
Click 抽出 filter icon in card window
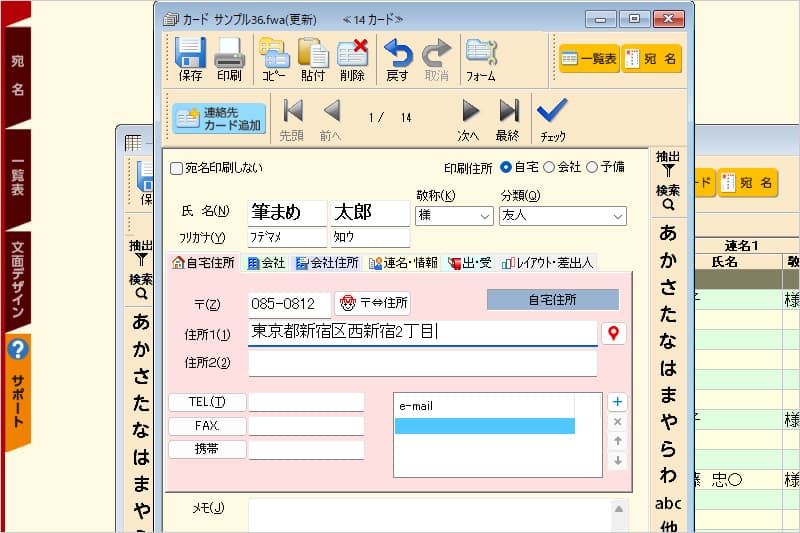[x=668, y=164]
